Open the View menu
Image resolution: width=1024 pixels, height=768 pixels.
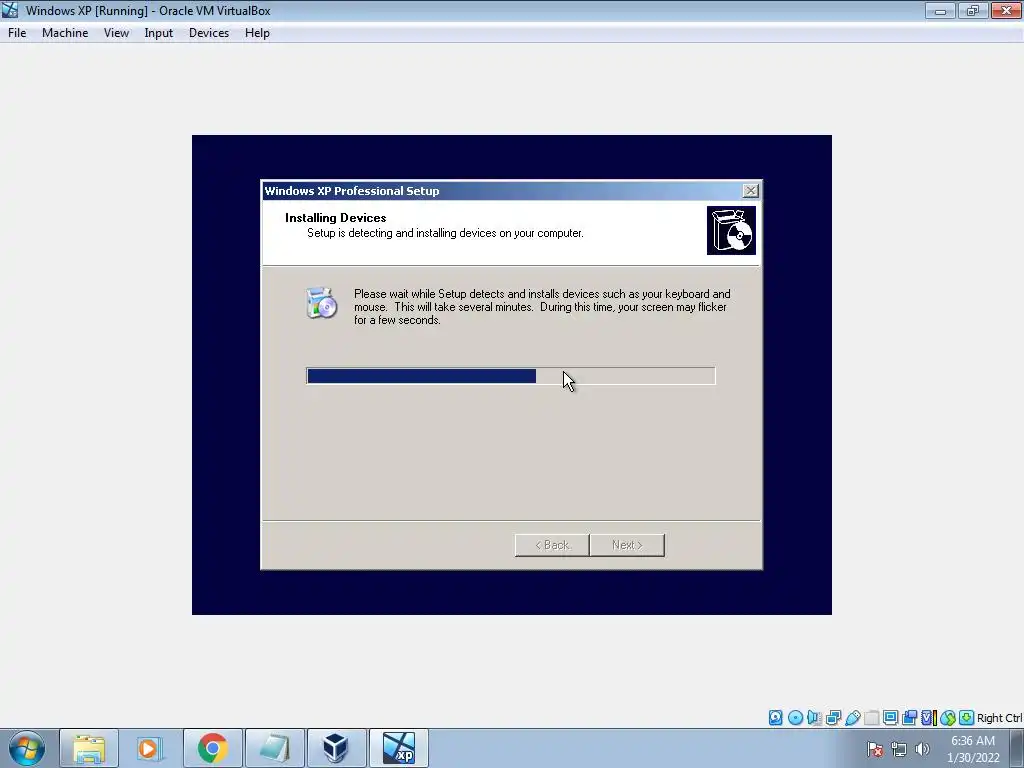(116, 33)
